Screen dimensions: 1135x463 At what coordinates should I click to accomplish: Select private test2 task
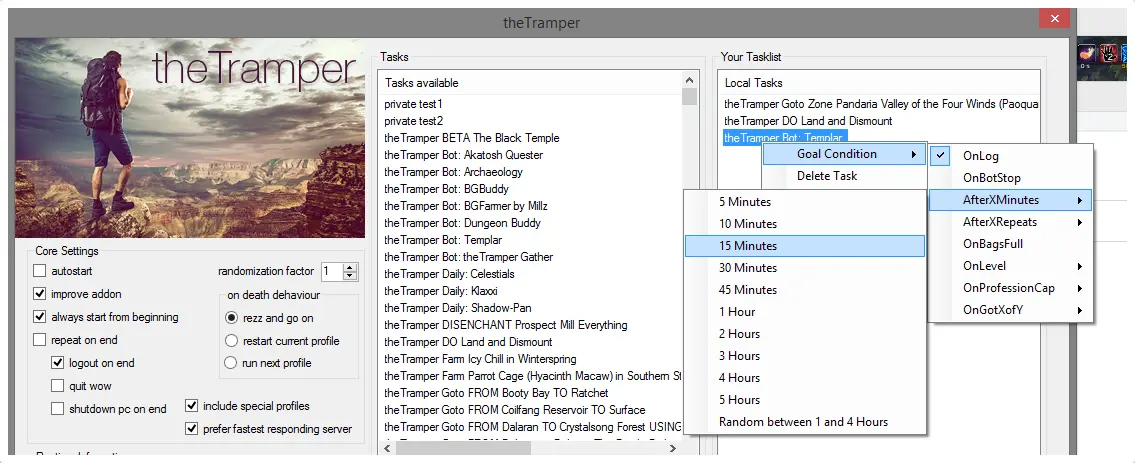[413, 121]
